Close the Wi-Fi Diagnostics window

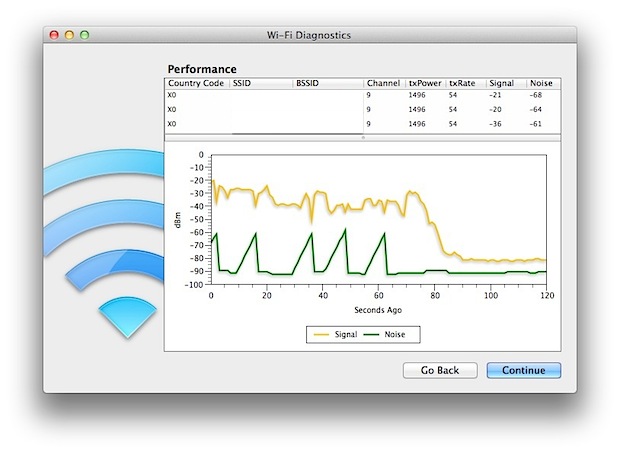(x=54, y=35)
